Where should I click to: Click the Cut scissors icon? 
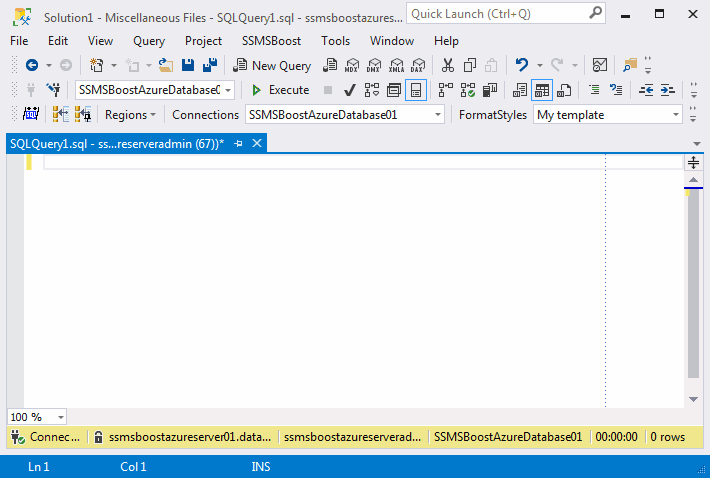pyautogui.click(x=448, y=65)
